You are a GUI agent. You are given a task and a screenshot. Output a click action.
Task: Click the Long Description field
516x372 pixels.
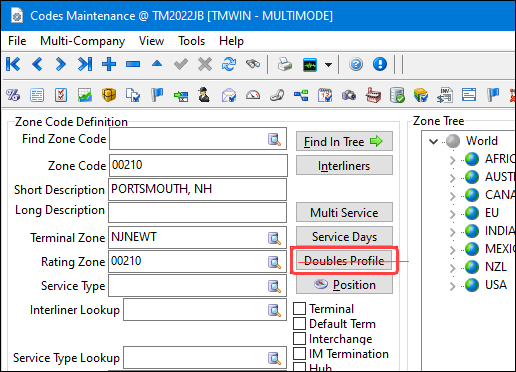197,212
